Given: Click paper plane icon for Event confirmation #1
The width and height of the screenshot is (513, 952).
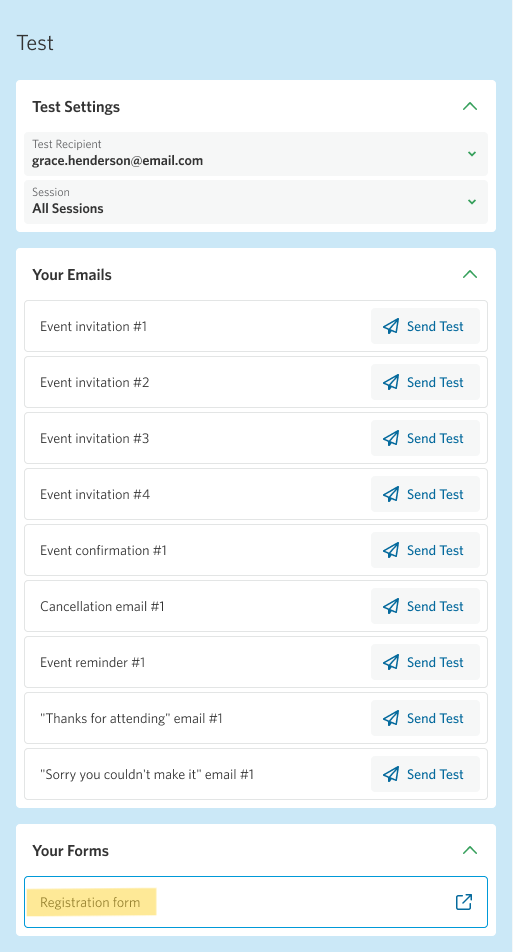Looking at the screenshot, I should coord(391,550).
